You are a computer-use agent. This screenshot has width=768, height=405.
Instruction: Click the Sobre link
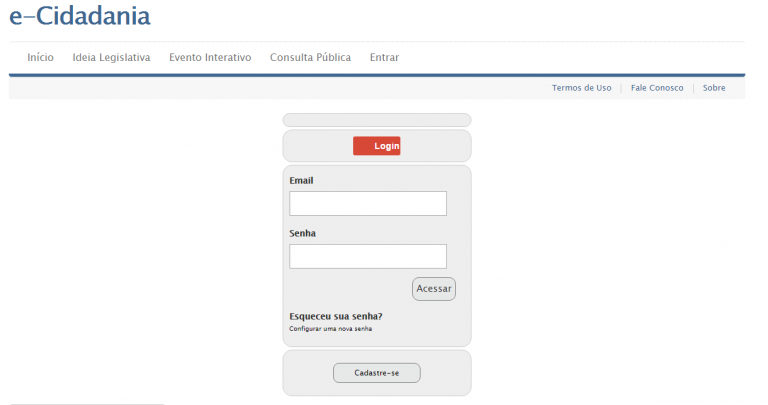[714, 88]
